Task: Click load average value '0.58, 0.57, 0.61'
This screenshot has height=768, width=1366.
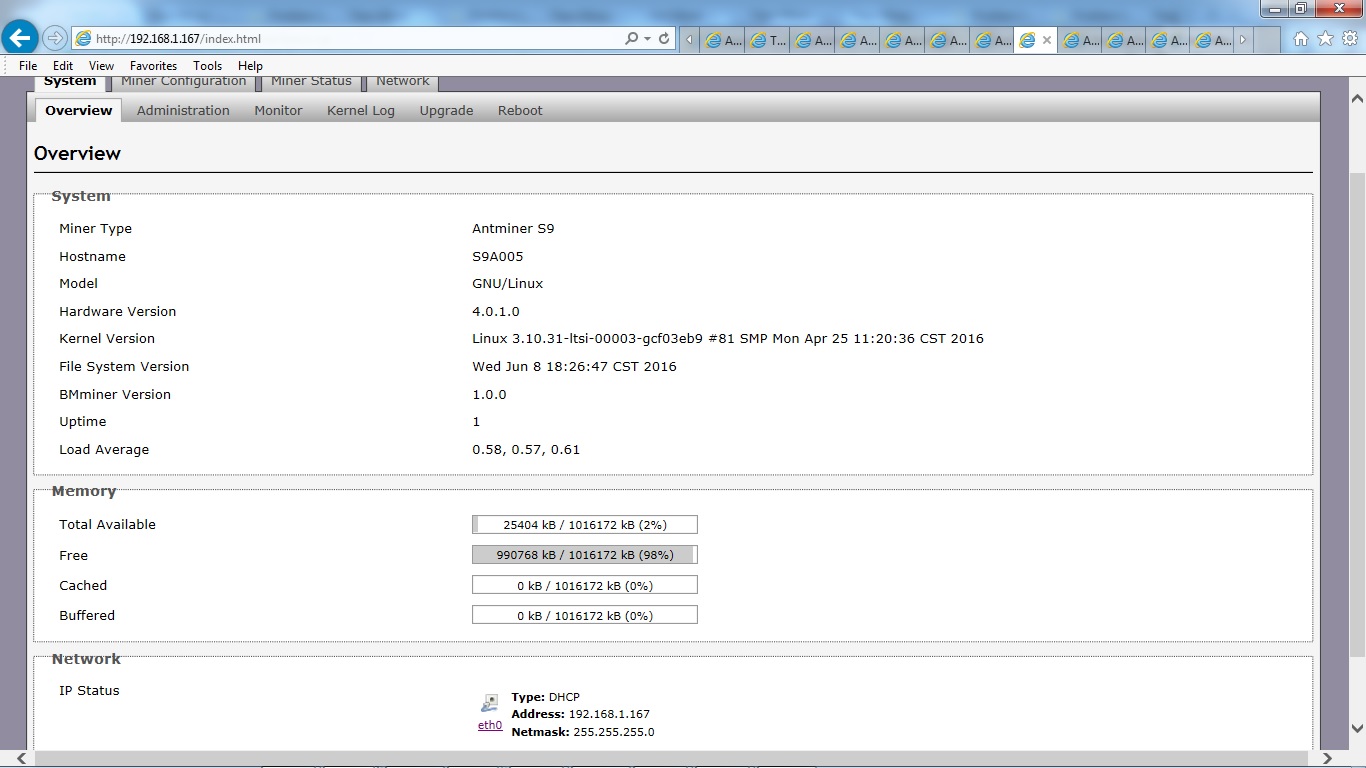Action: [x=526, y=450]
